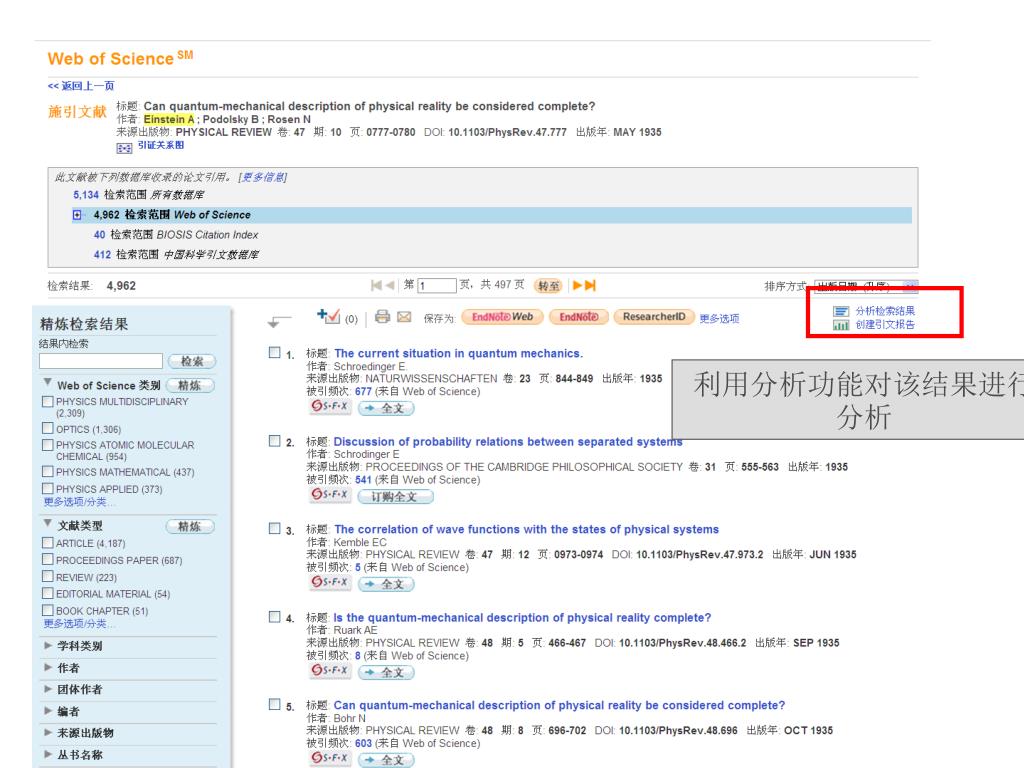Screen dimensions: 1024x768
Task: Tick PHYSICS MULTIDISCIPLINARY filter
Action: coord(48,402)
